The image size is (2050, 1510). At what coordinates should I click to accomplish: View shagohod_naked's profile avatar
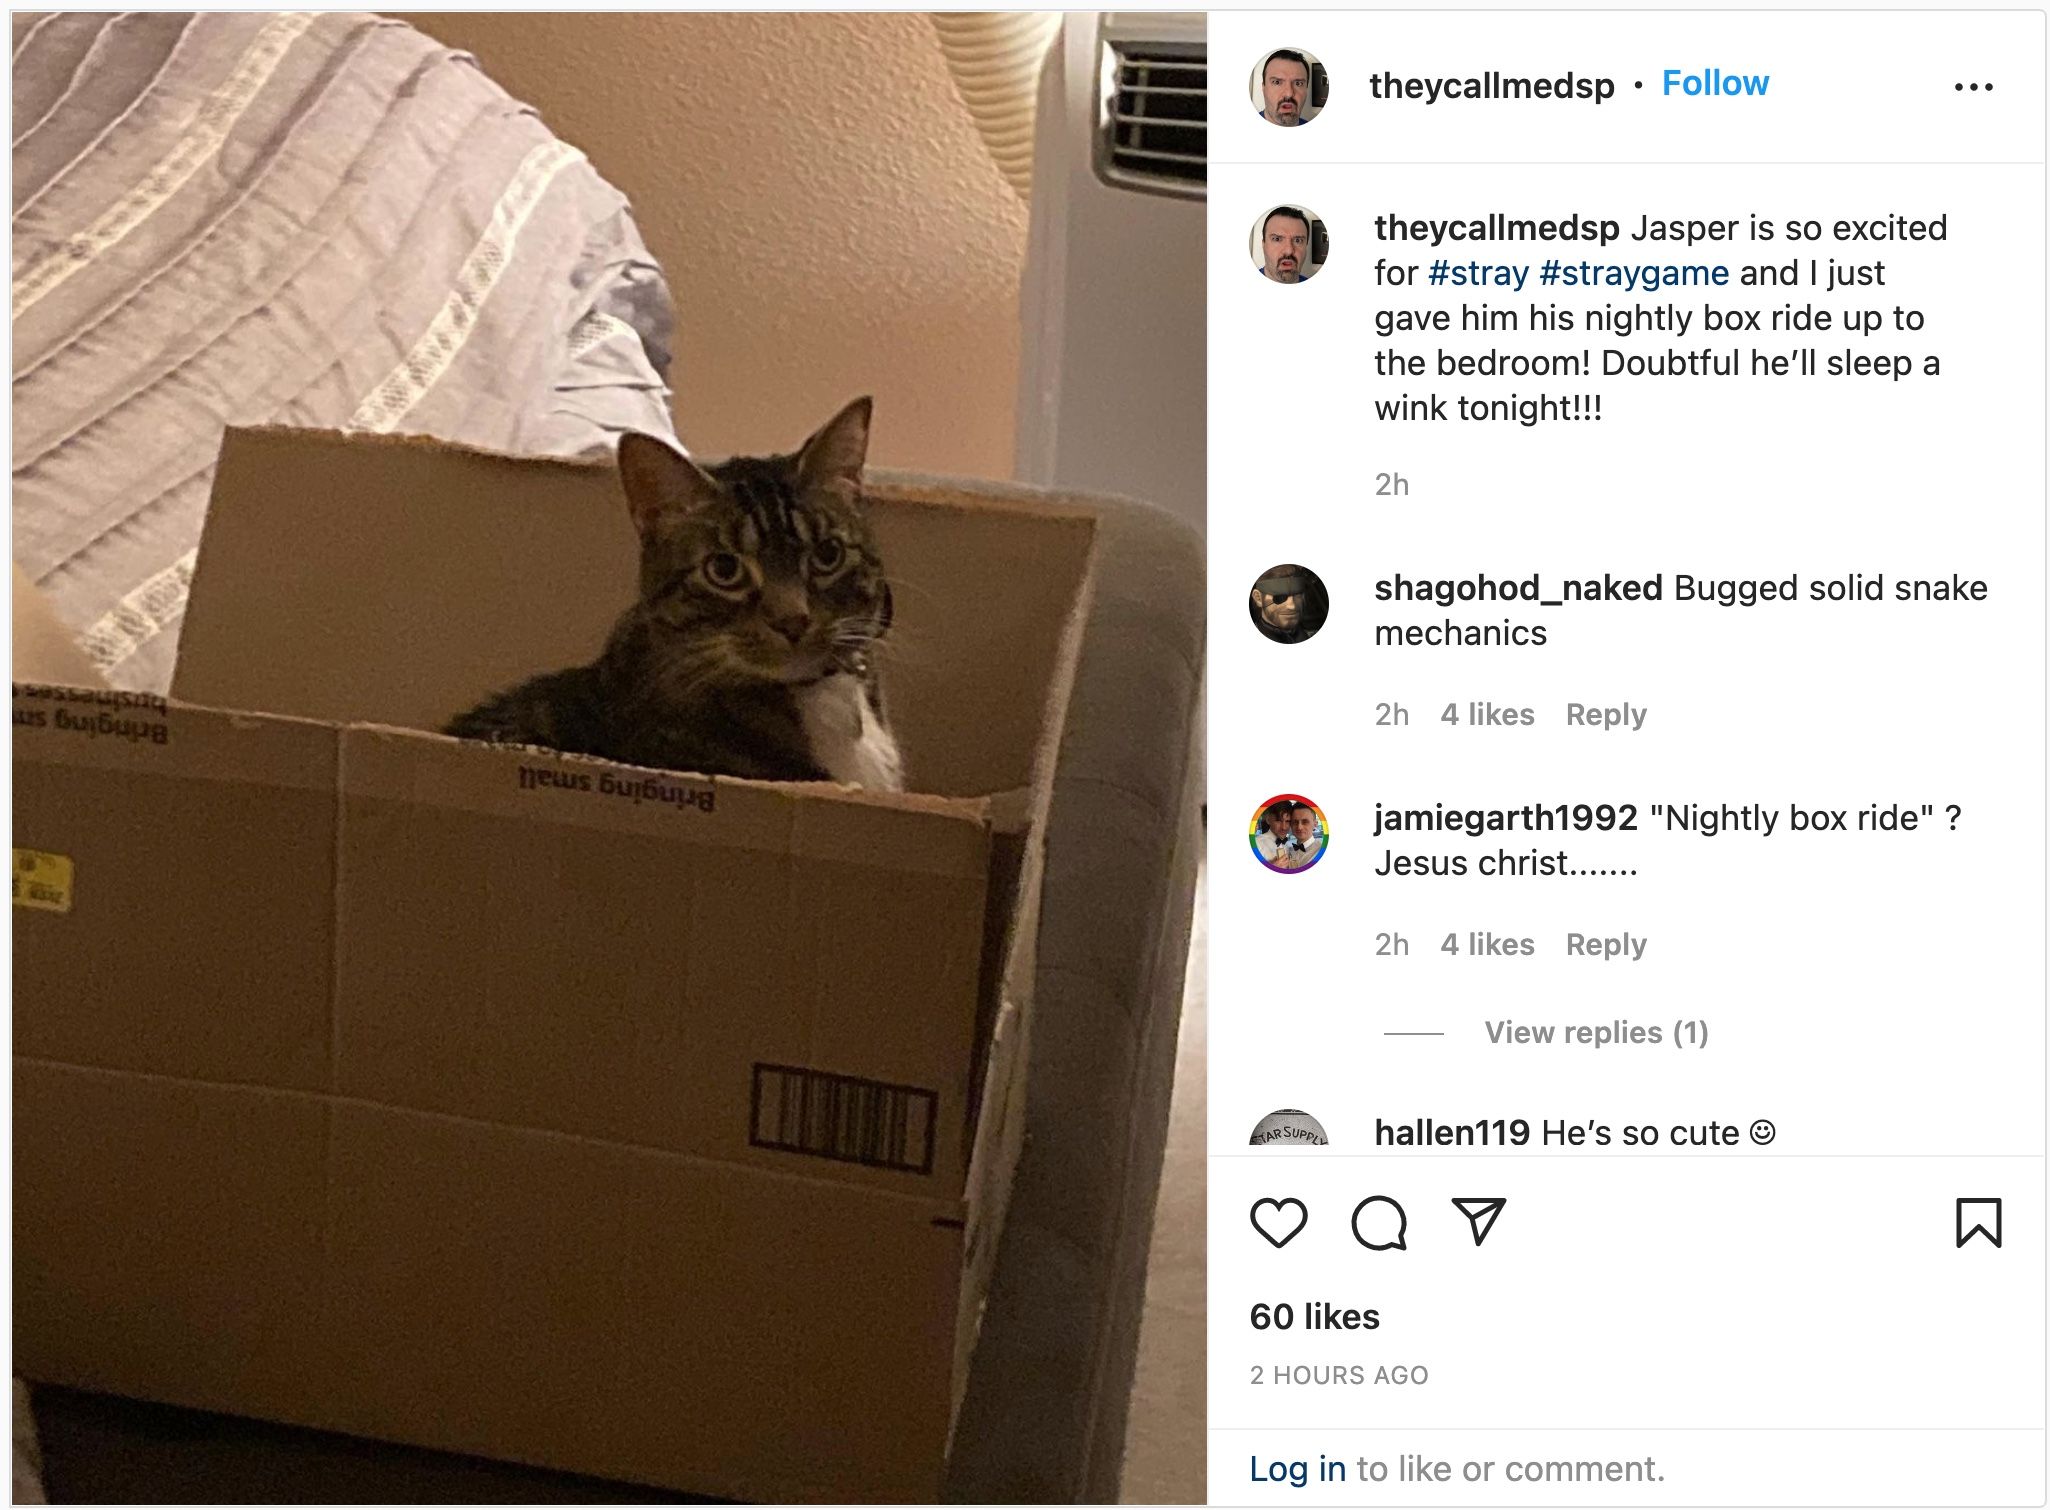[x=1289, y=604]
